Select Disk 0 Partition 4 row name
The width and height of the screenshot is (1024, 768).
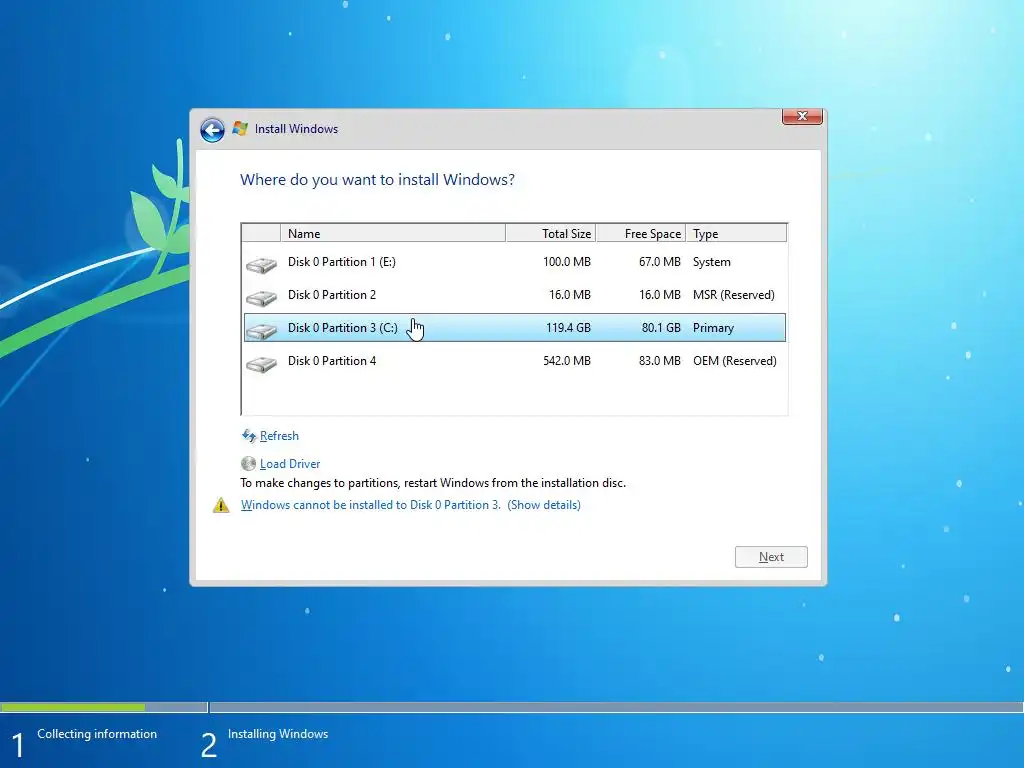coord(332,360)
